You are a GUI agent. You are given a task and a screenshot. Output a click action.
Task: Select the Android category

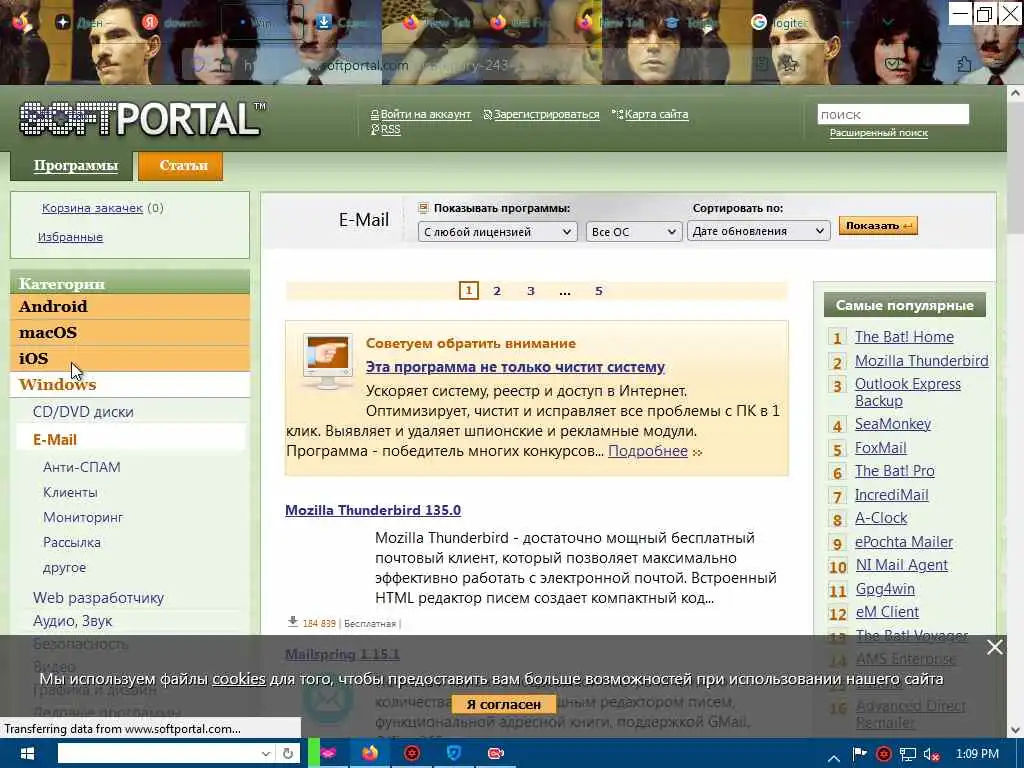coord(130,306)
